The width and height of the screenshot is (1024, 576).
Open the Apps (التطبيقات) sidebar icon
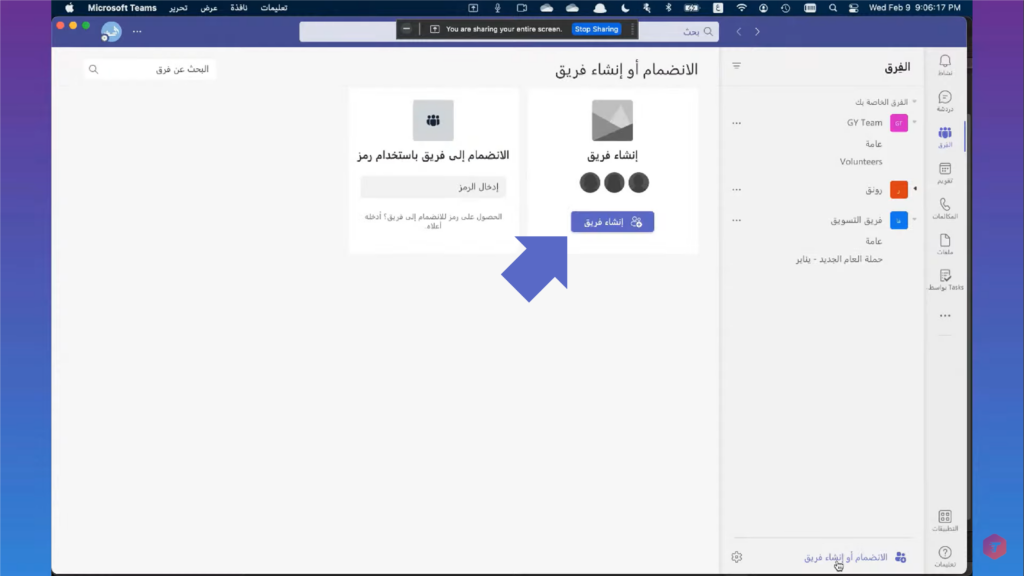(945, 520)
